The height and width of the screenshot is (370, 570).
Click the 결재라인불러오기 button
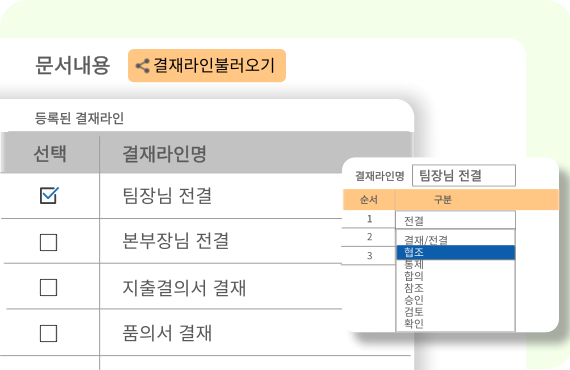pos(207,65)
